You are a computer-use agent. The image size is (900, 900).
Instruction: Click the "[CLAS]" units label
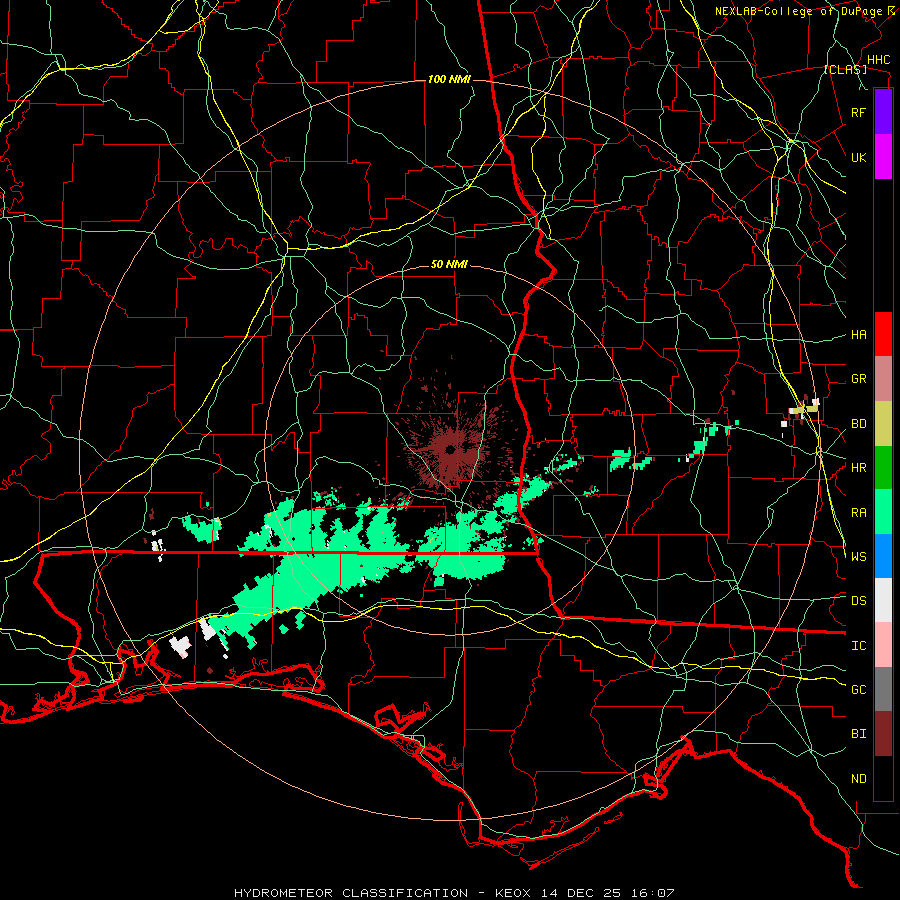pos(845,70)
